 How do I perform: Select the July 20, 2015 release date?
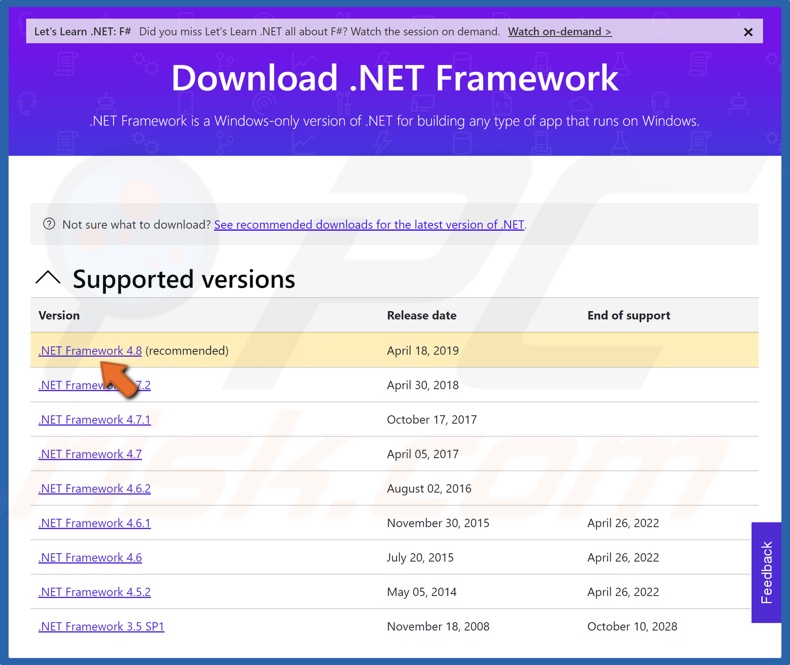tap(420, 557)
